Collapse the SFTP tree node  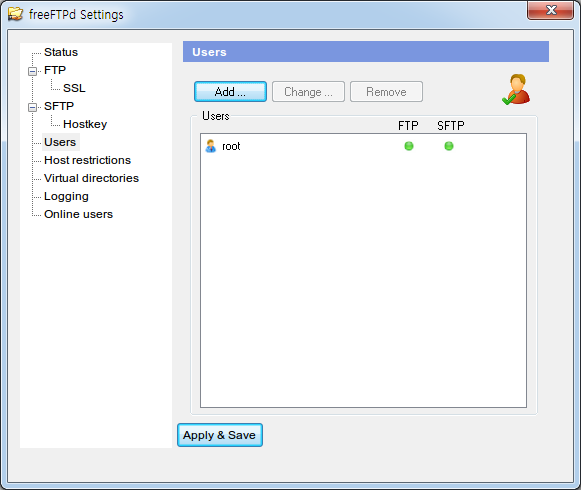pos(33,107)
